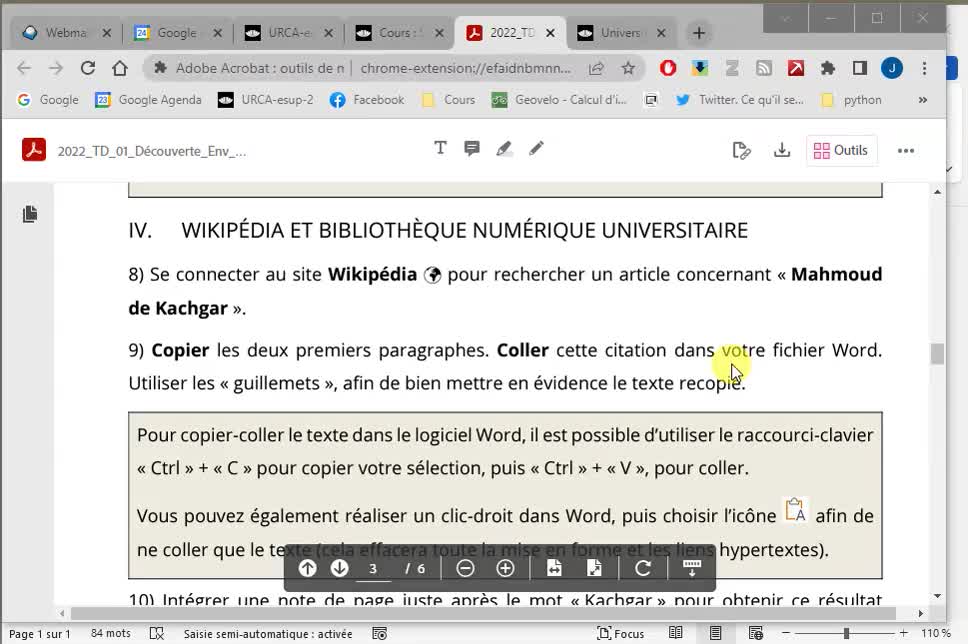Select the pencil draw tool

pyautogui.click(x=536, y=149)
